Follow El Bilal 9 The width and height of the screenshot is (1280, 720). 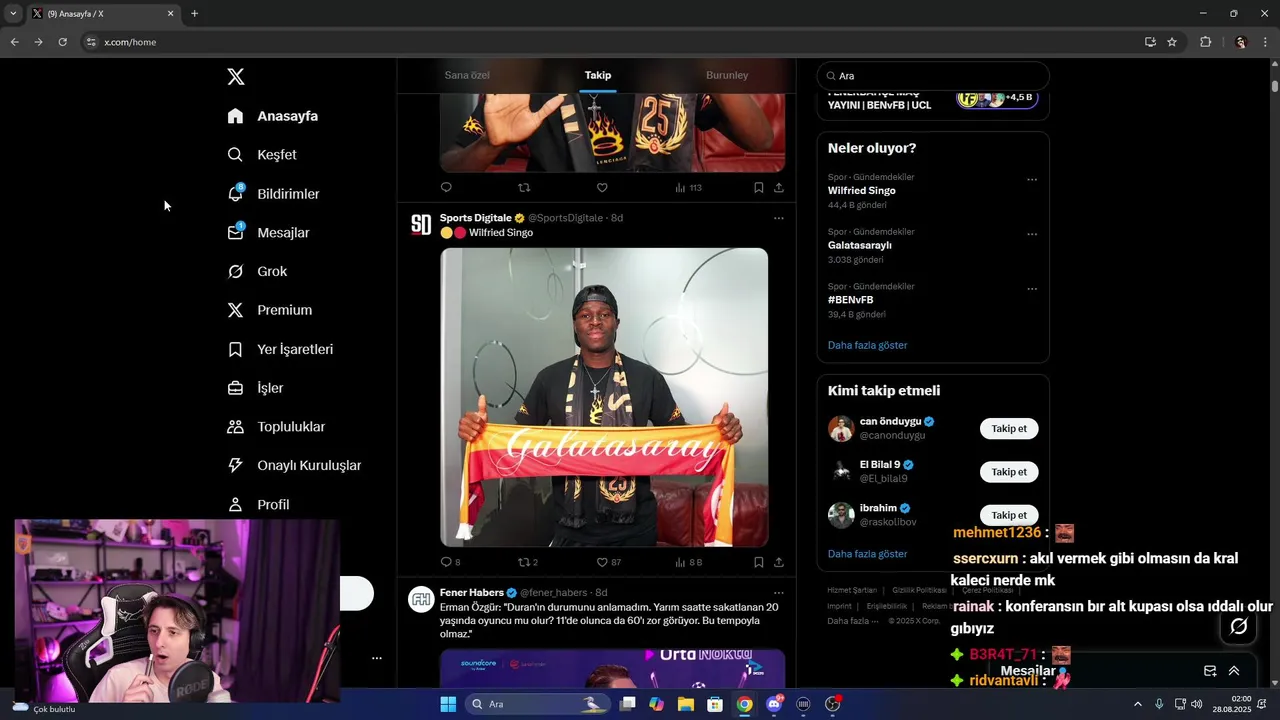point(1009,472)
